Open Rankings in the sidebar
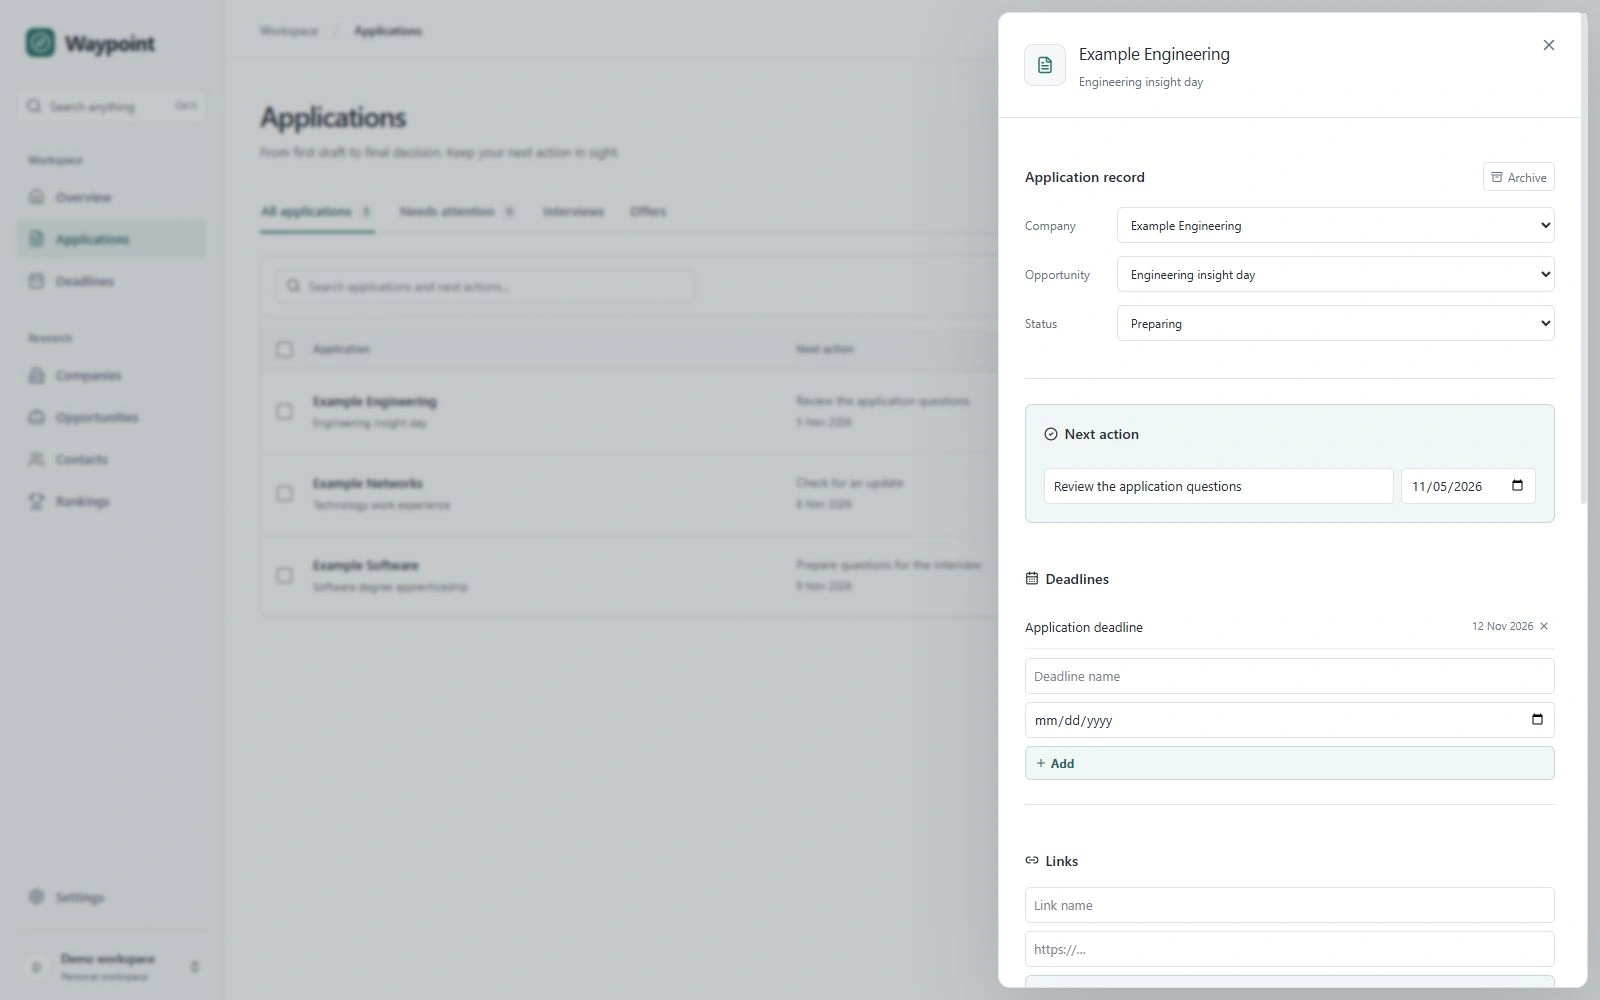1600x1000 pixels. tap(111, 501)
